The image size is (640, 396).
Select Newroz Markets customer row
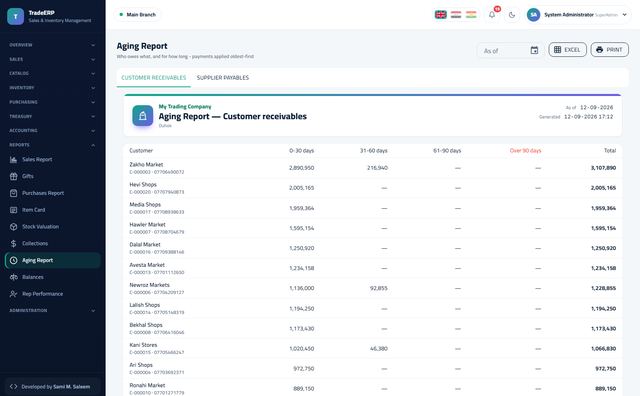tap(373, 288)
